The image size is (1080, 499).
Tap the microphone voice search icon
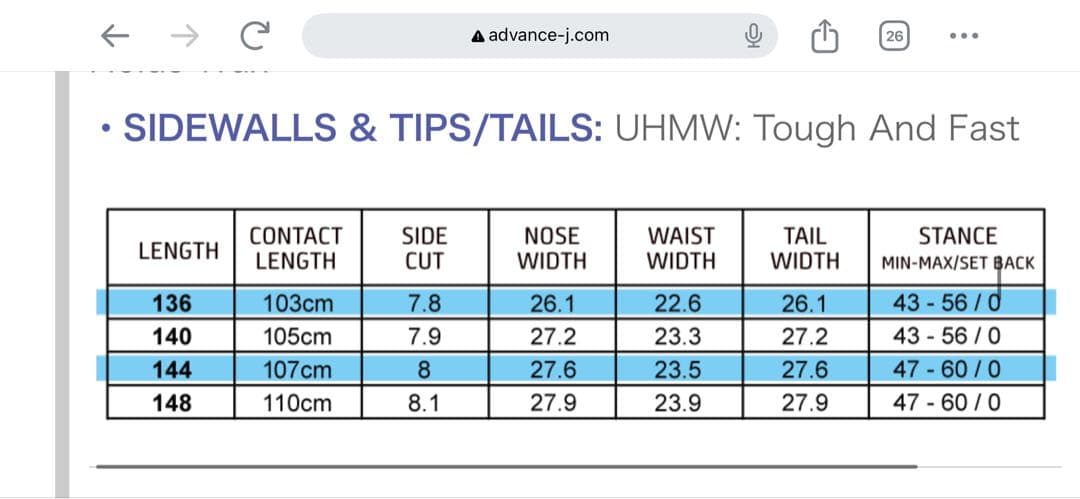[x=754, y=37]
